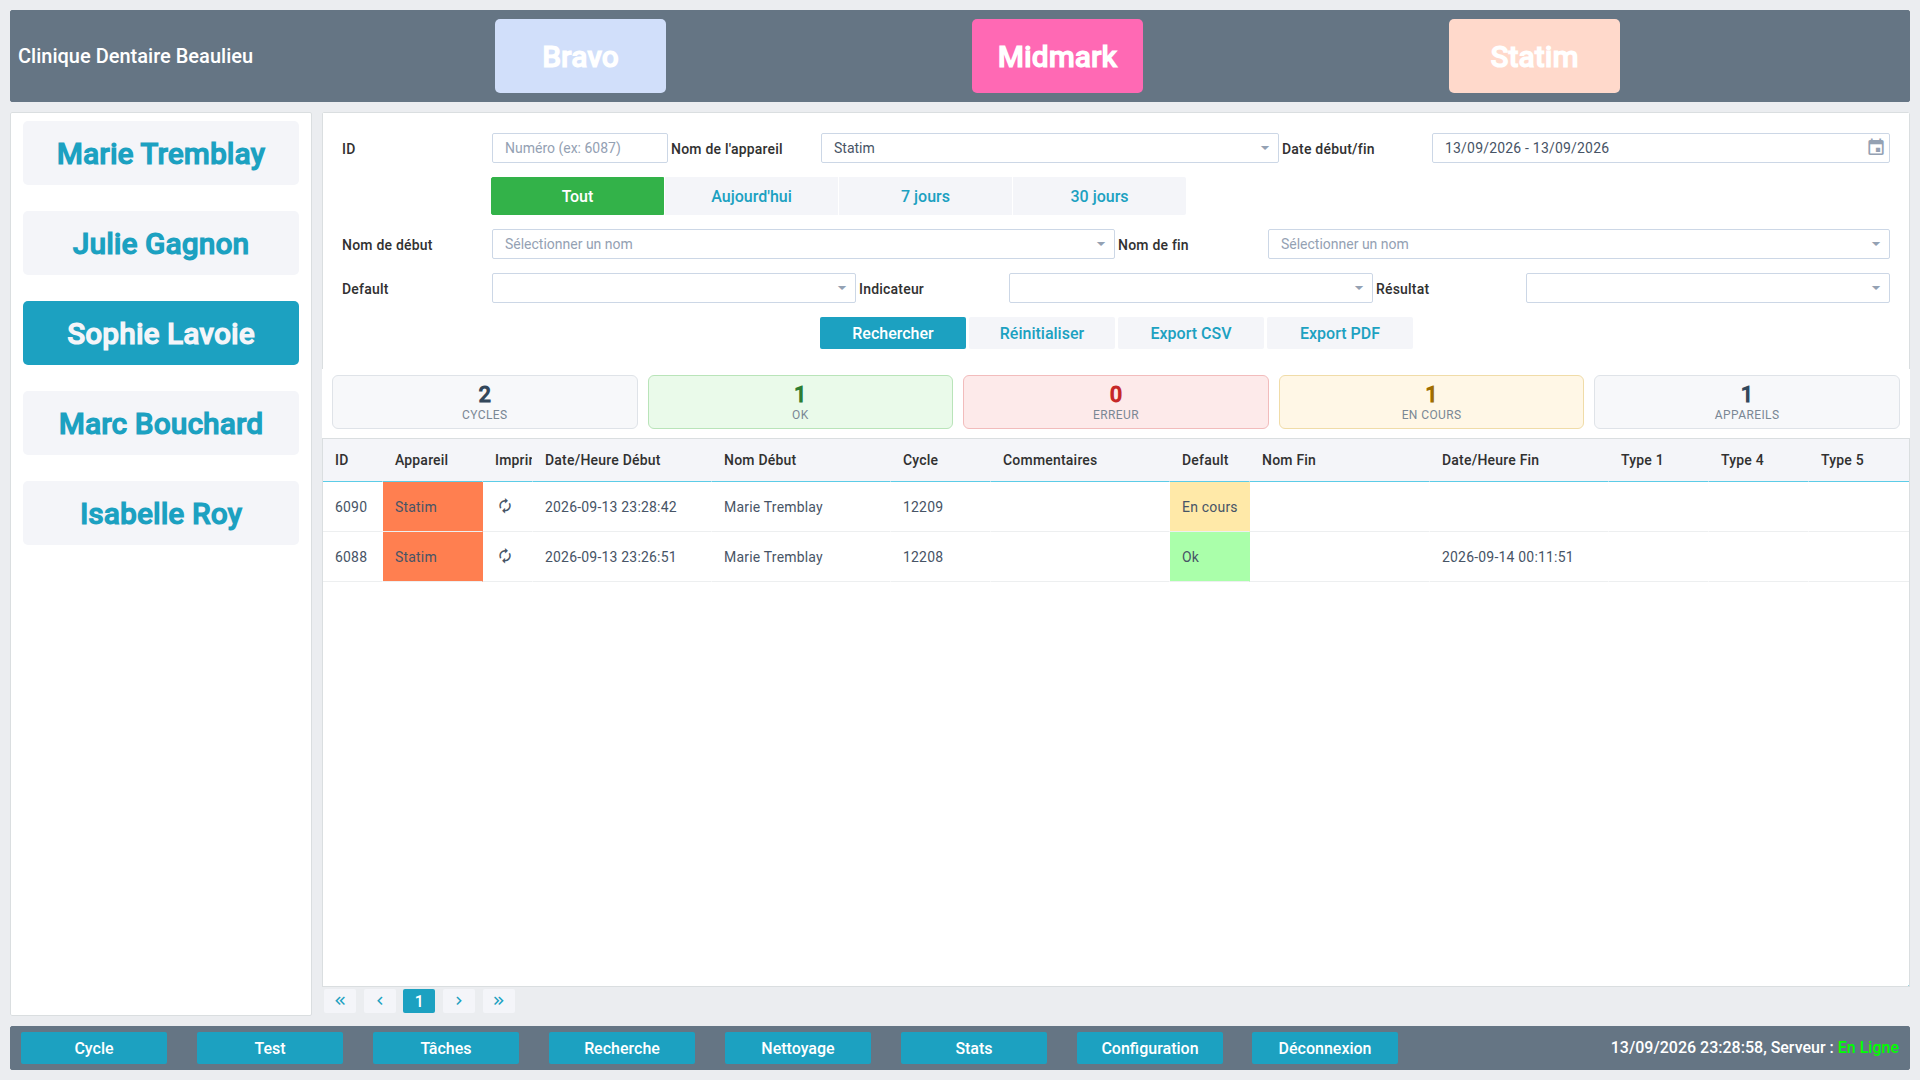This screenshot has width=1920, height=1080.
Task: Open Configuration in bottom bar
Action: (1150, 1048)
